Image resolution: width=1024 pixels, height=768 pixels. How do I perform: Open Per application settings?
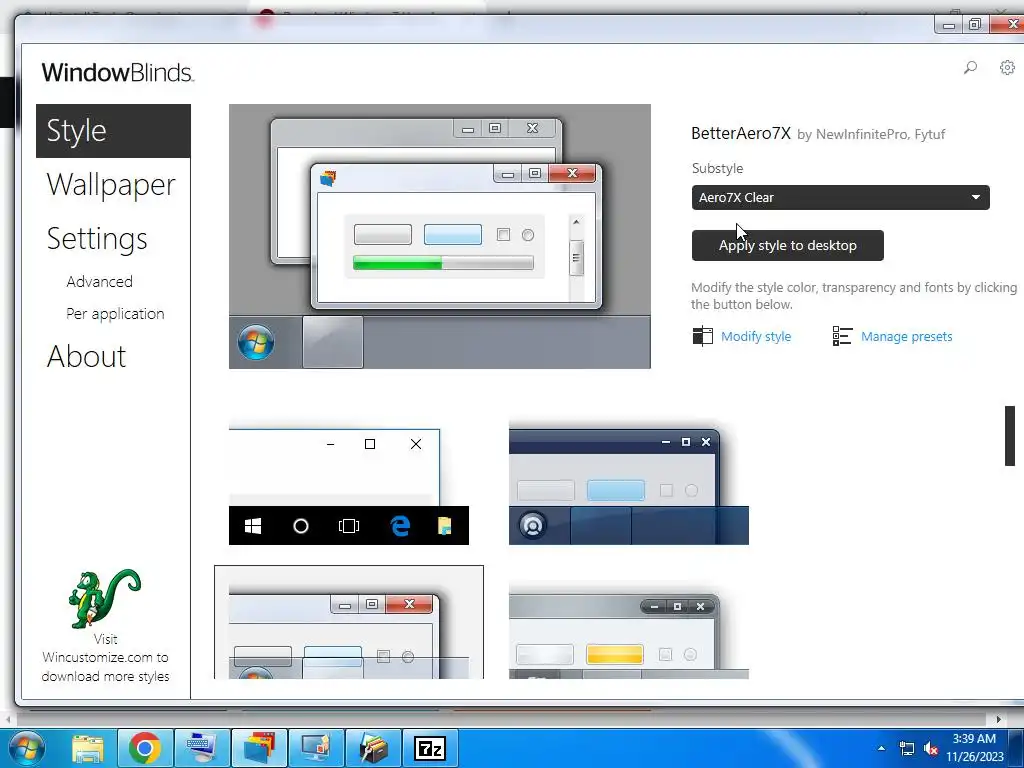point(115,313)
